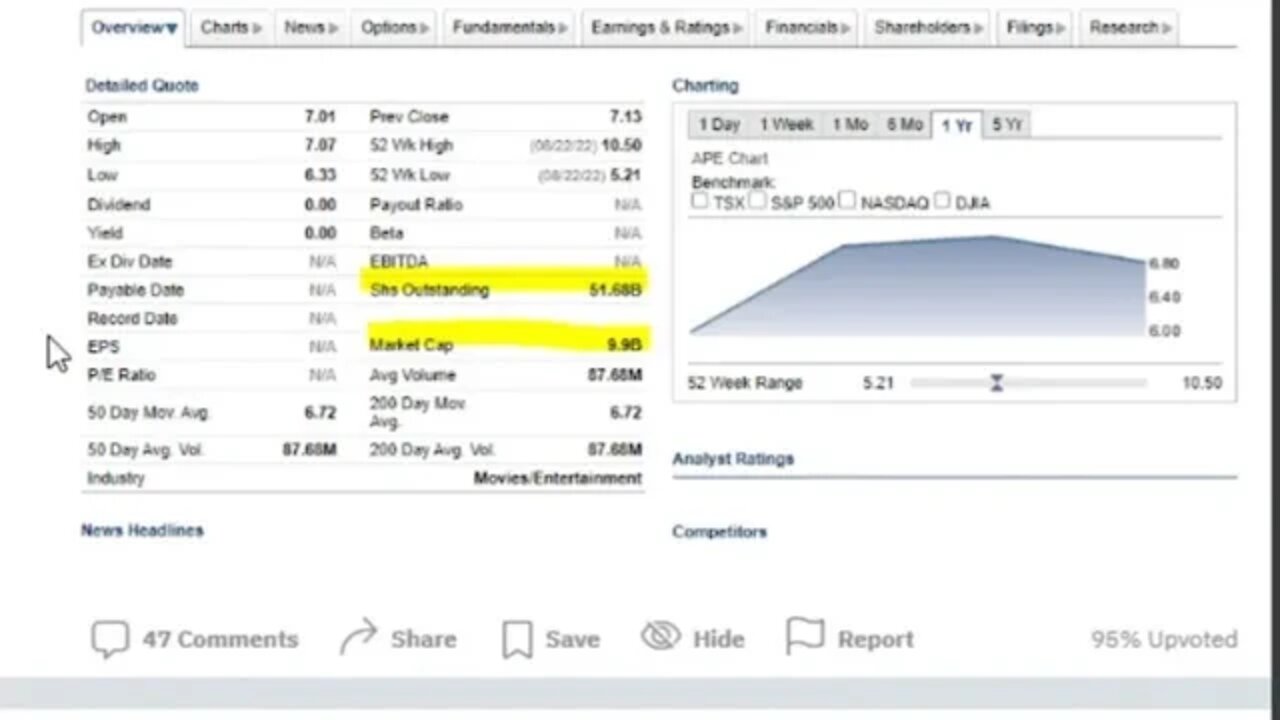Expand the Filings tab arrow
1280x720 pixels.
pyautogui.click(x=1060, y=28)
